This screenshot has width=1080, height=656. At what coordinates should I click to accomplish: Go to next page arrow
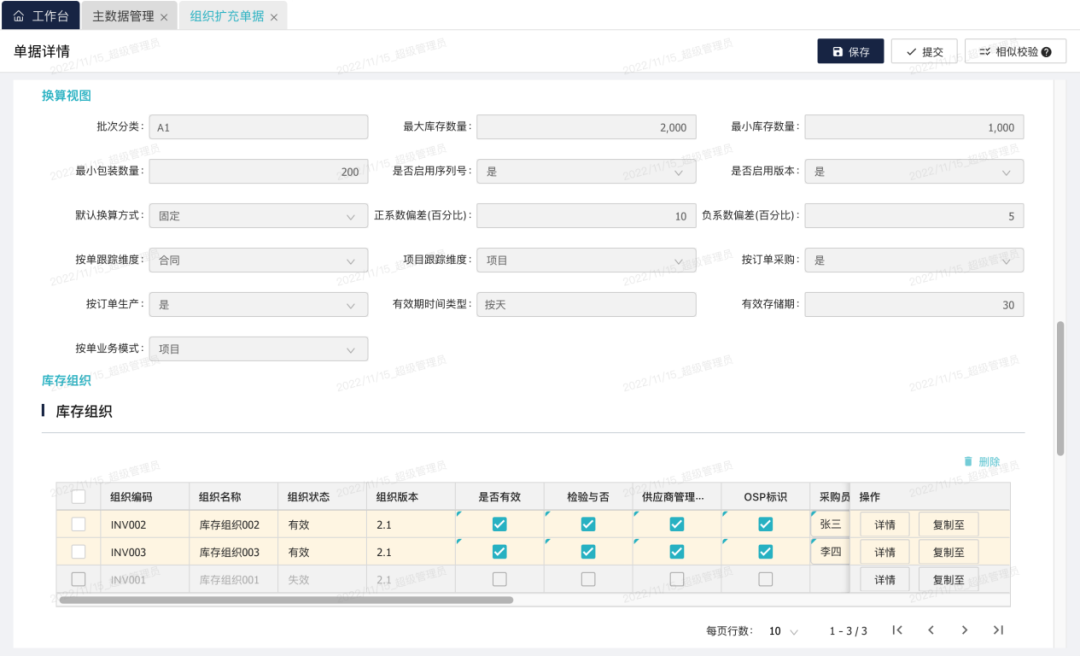point(964,630)
